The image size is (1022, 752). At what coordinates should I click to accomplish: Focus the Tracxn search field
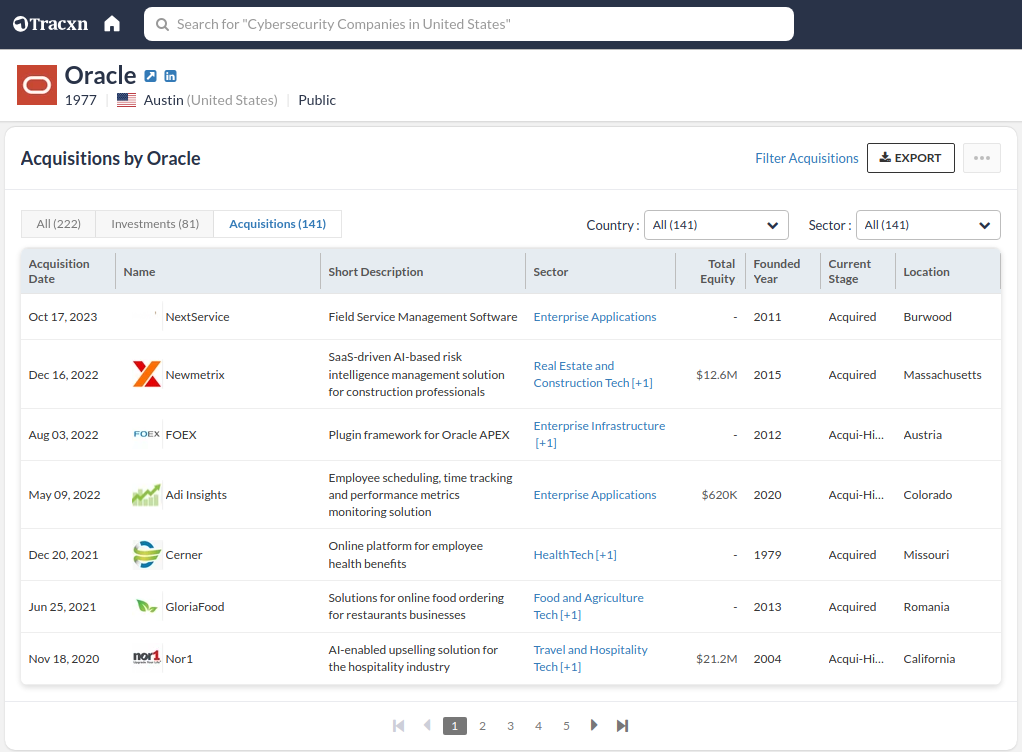pos(469,24)
